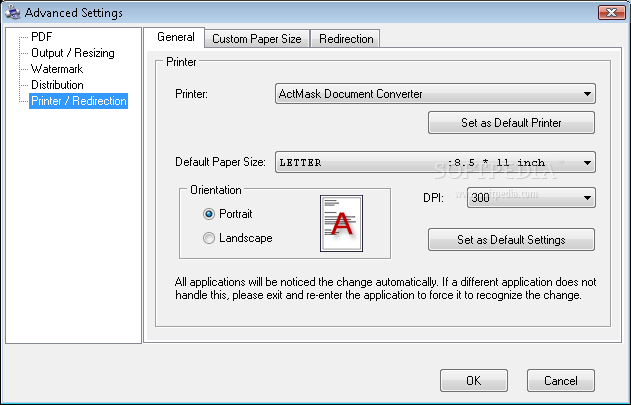The width and height of the screenshot is (631, 405).
Task: Select PDF in the settings tree
Action: (x=41, y=37)
